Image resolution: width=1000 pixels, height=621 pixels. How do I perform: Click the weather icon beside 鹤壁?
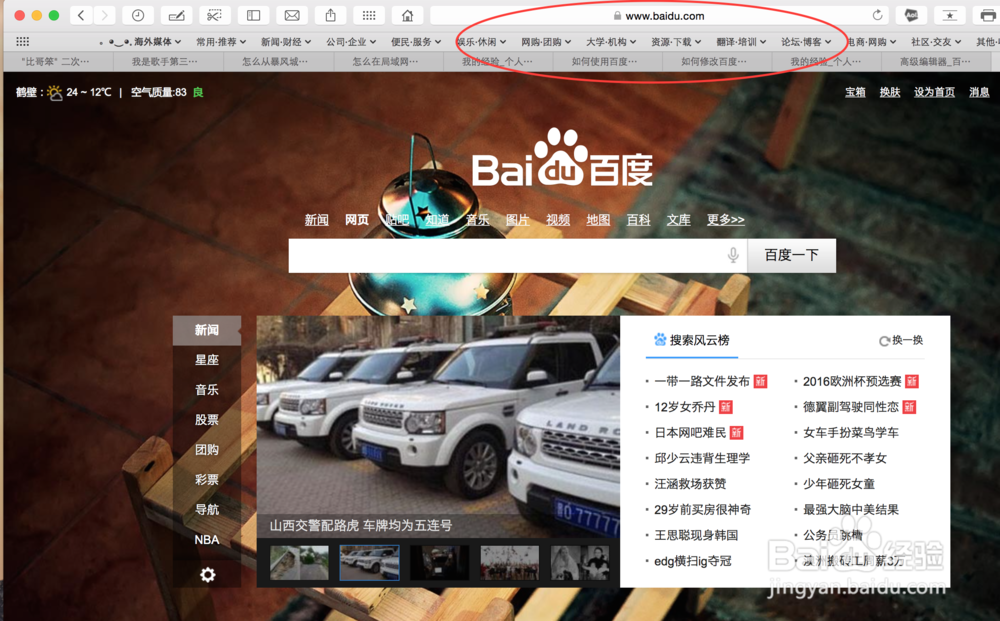coord(55,93)
